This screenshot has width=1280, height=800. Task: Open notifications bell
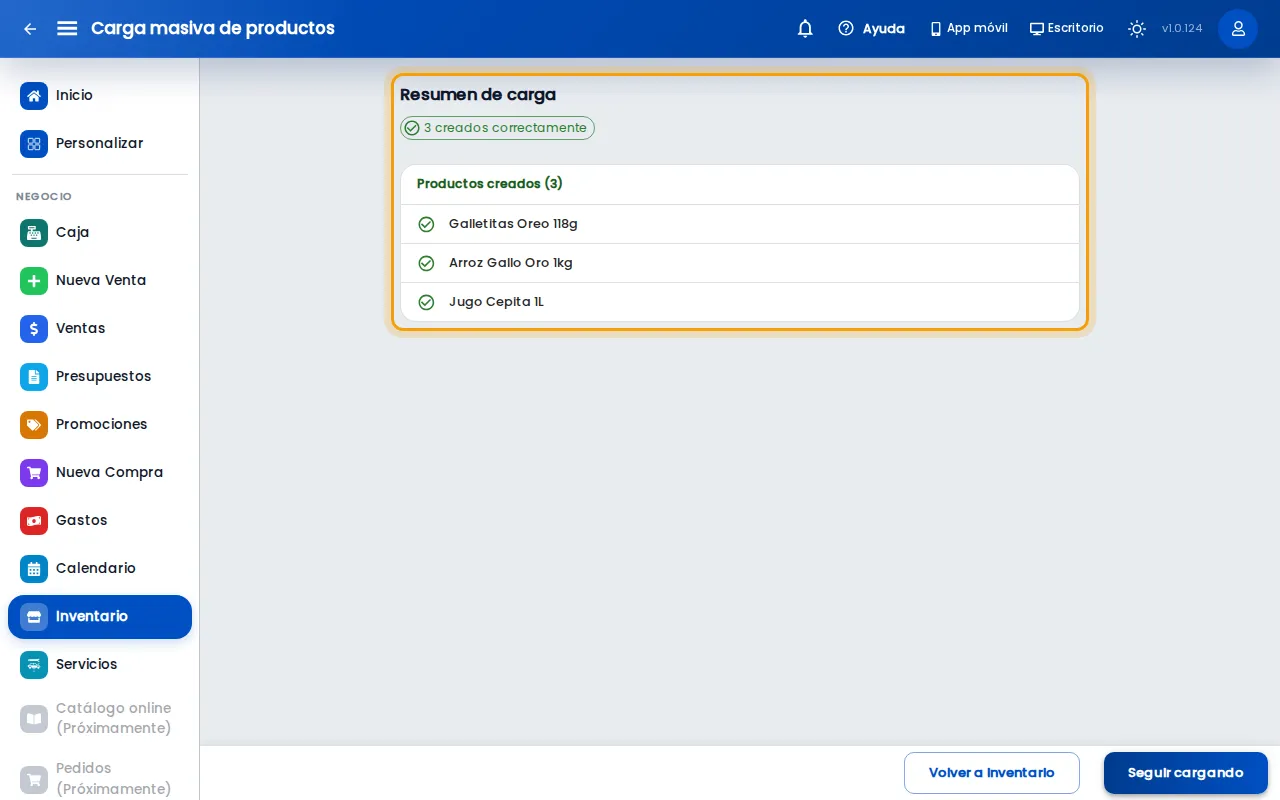(x=805, y=29)
